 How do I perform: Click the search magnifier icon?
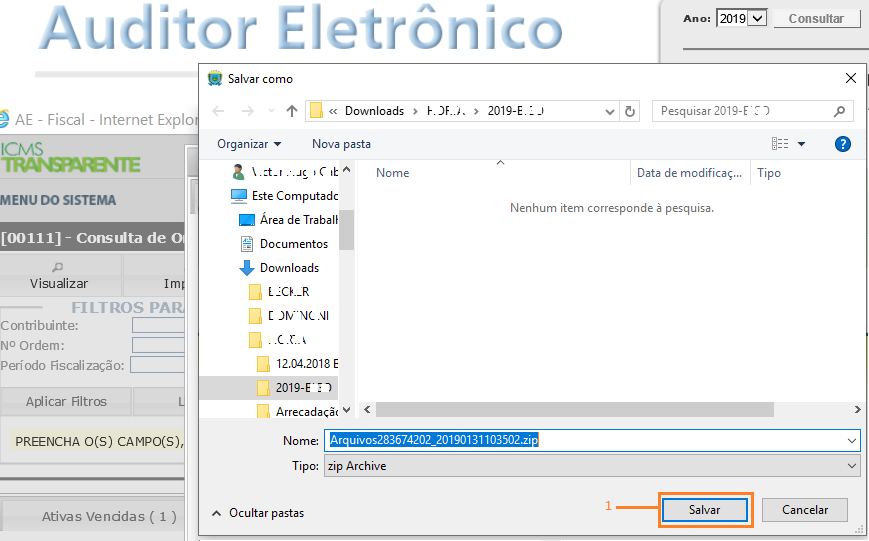[839, 111]
